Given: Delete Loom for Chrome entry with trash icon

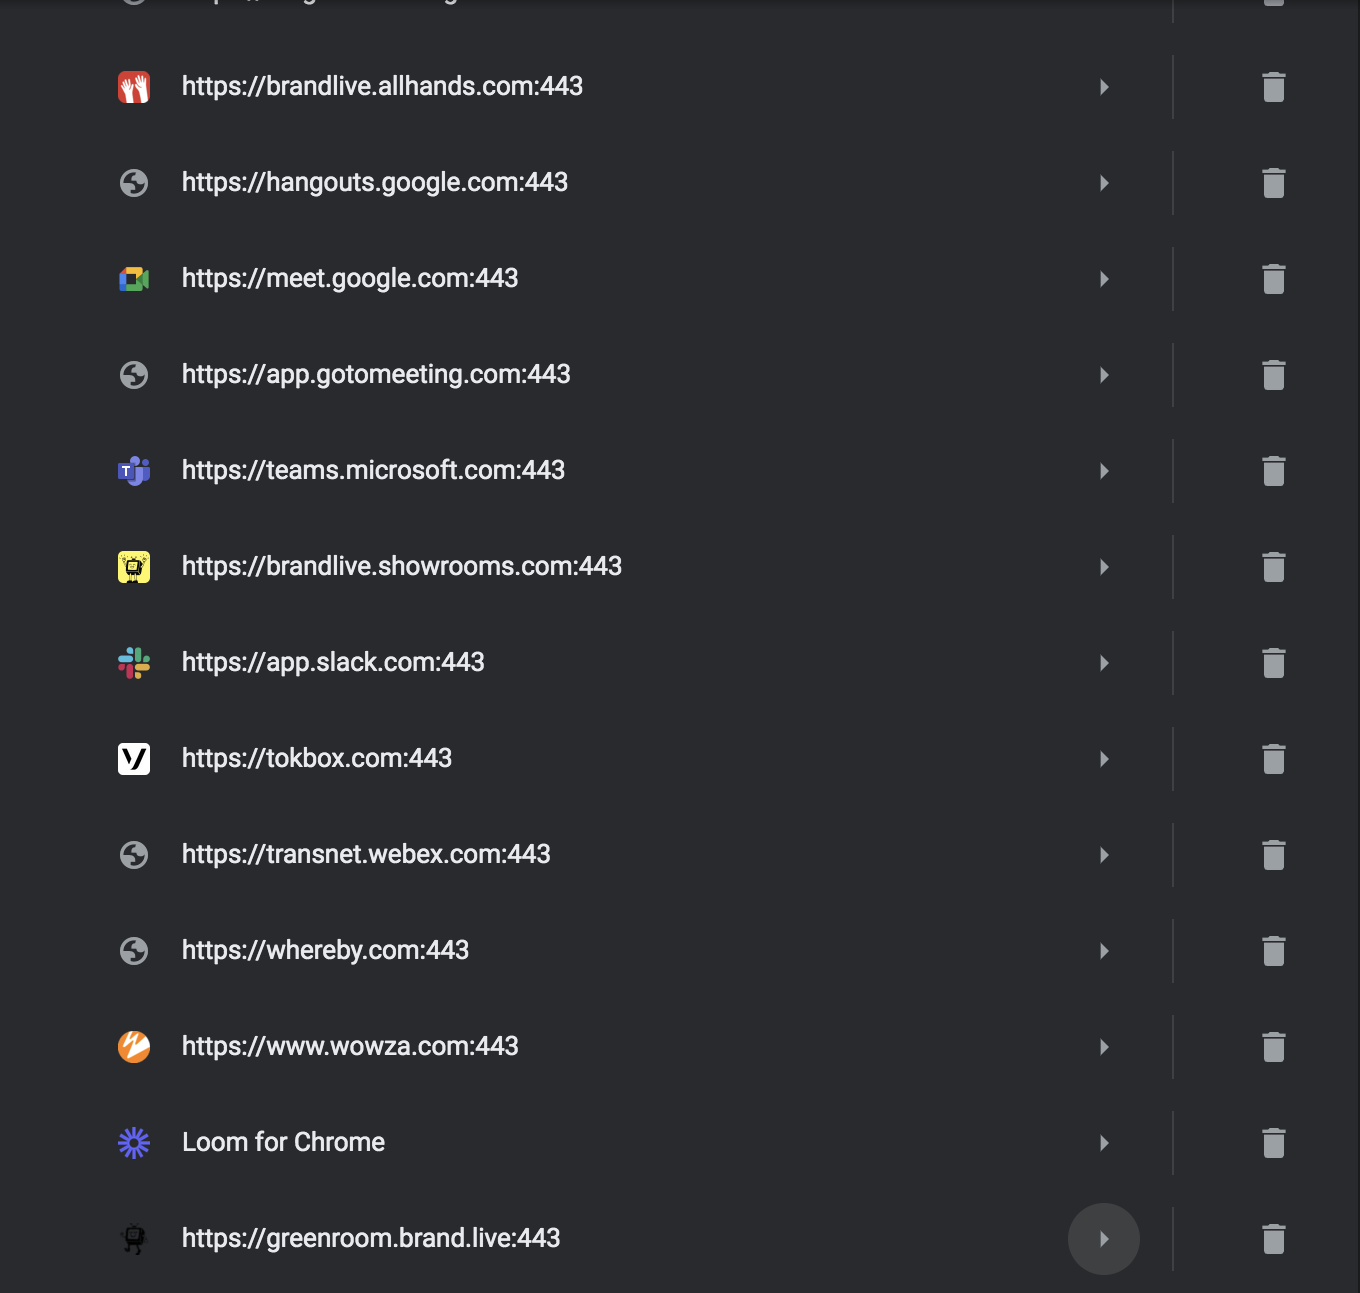Looking at the screenshot, I should (1273, 1143).
